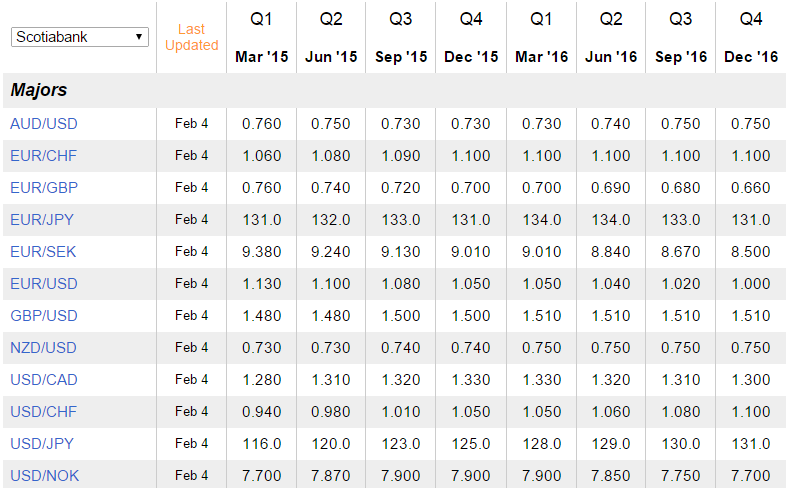This screenshot has width=792, height=488.
Task: Open the GBP/USD currency link
Action: tap(44, 316)
